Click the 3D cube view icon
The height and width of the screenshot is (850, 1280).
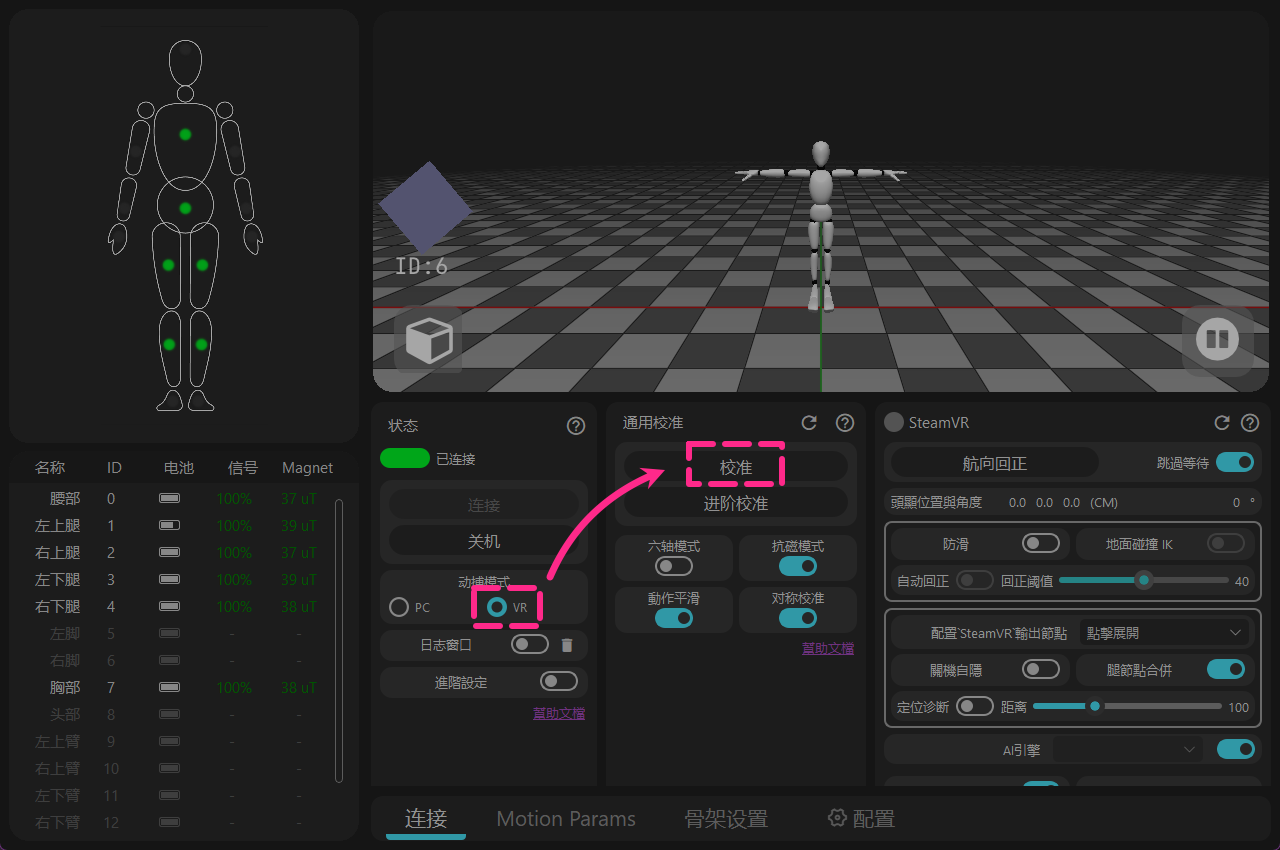coord(428,340)
